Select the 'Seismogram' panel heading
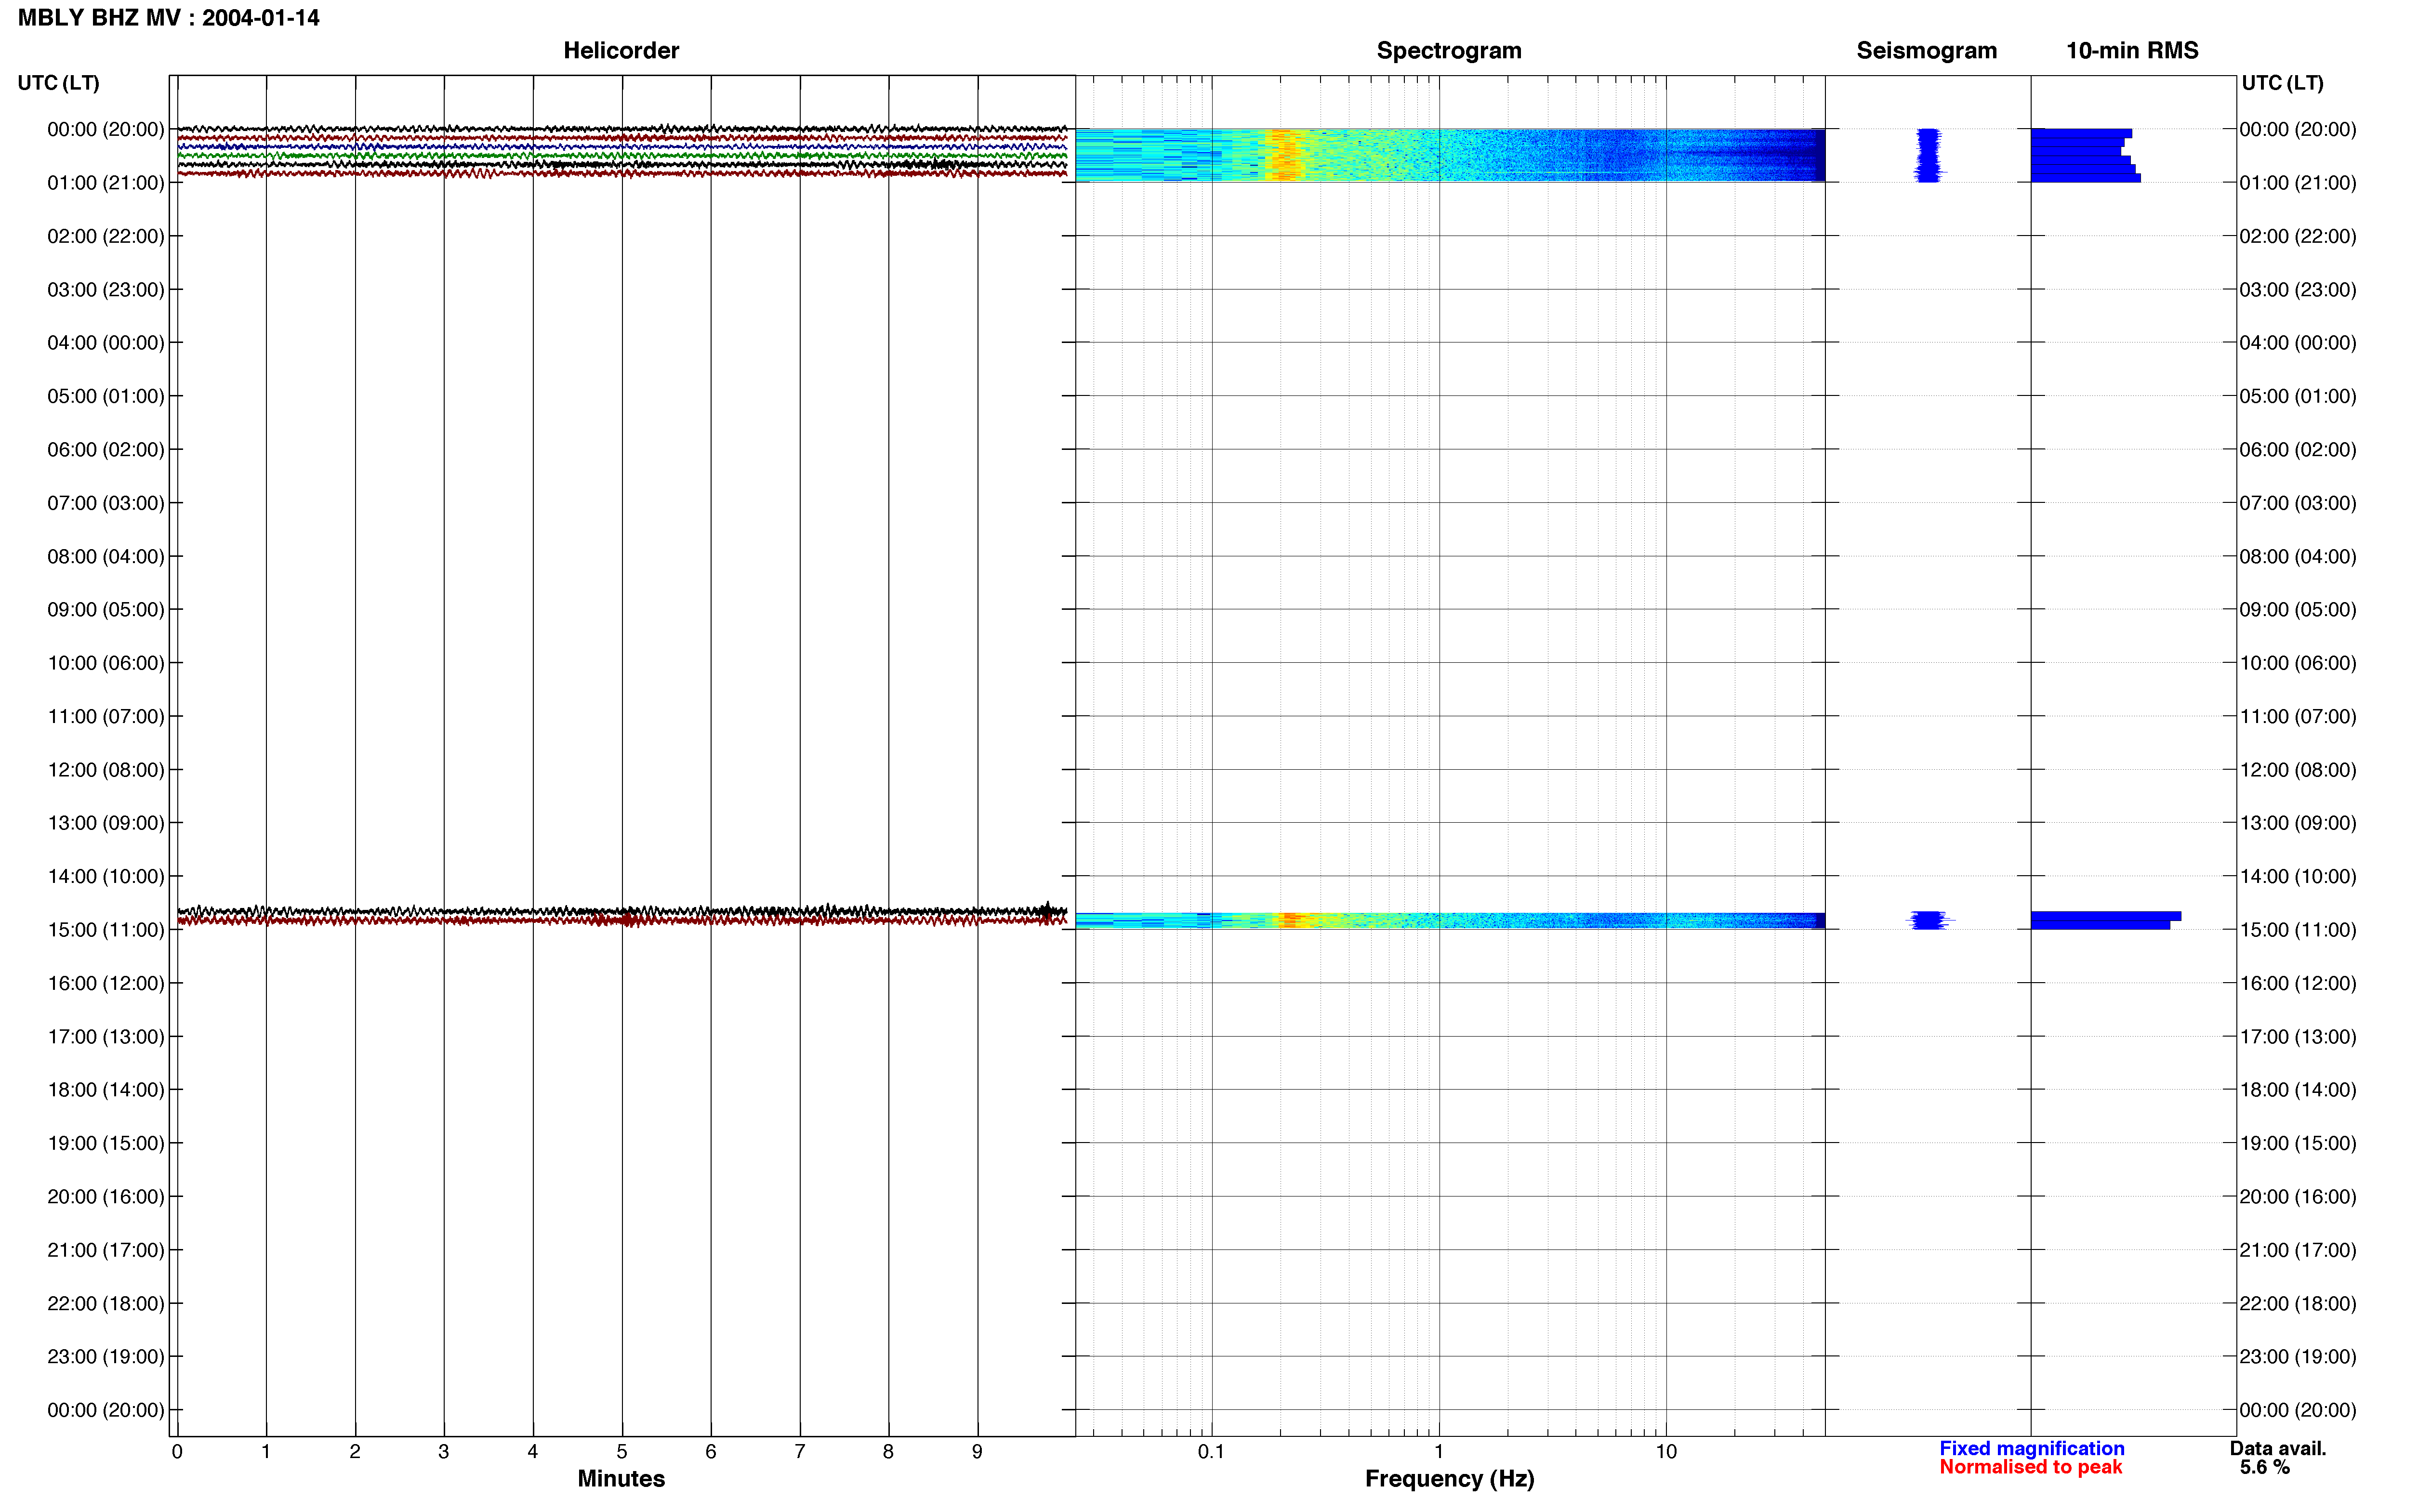The image size is (2418, 1512). [1926, 51]
